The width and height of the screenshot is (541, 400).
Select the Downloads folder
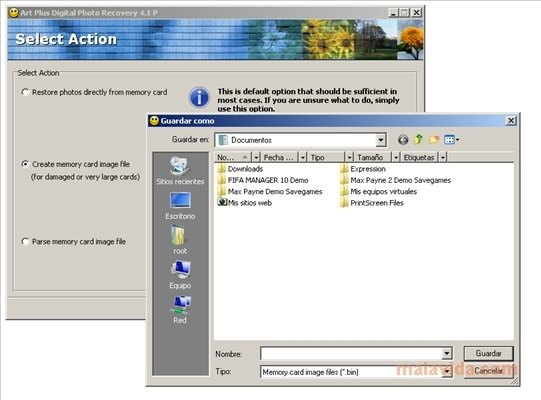coord(240,169)
